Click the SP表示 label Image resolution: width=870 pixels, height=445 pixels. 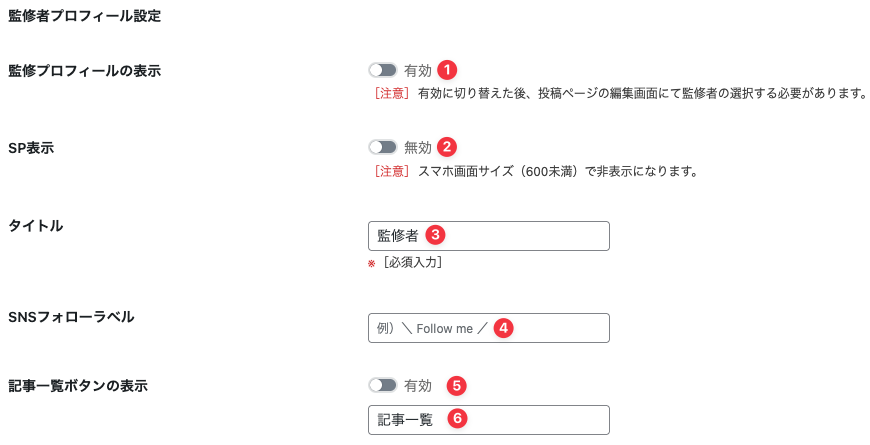click(x=31, y=148)
